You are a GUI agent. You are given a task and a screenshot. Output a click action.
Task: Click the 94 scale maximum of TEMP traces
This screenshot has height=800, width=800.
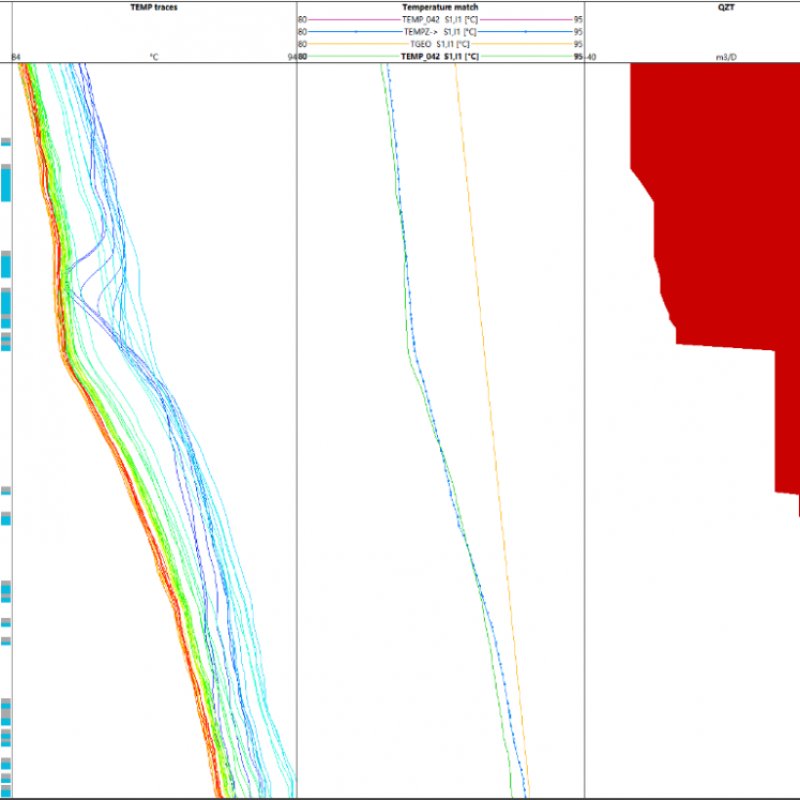(x=291, y=57)
